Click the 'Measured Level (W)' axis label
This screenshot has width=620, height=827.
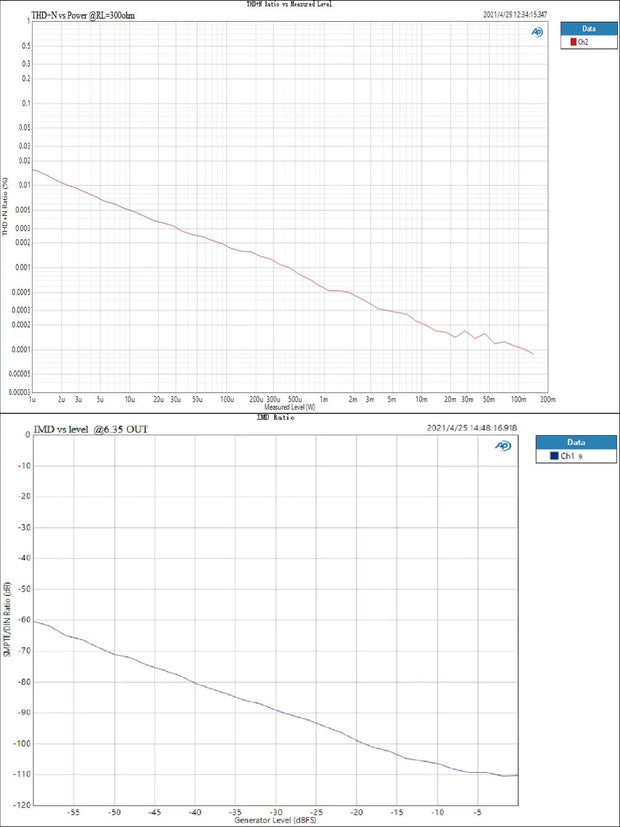[x=289, y=408]
